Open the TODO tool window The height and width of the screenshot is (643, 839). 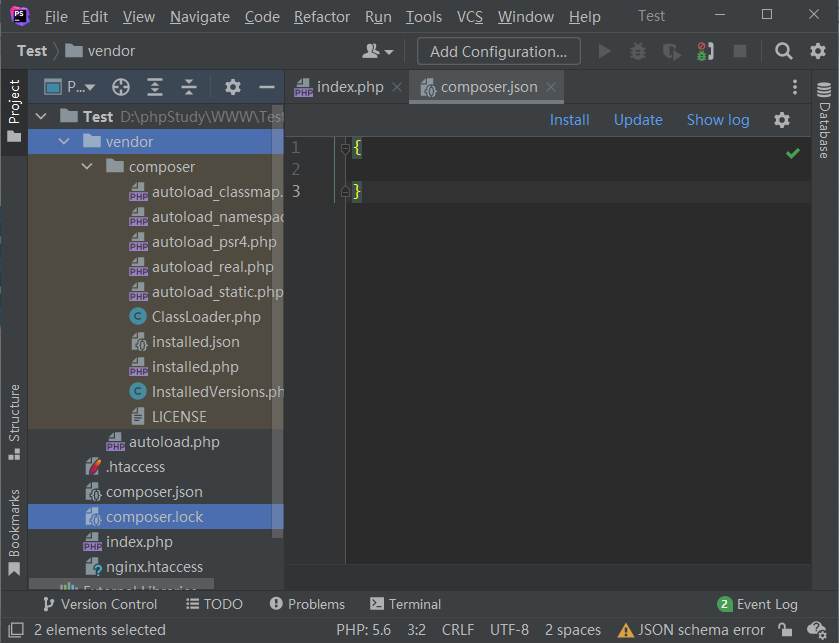tap(214, 604)
